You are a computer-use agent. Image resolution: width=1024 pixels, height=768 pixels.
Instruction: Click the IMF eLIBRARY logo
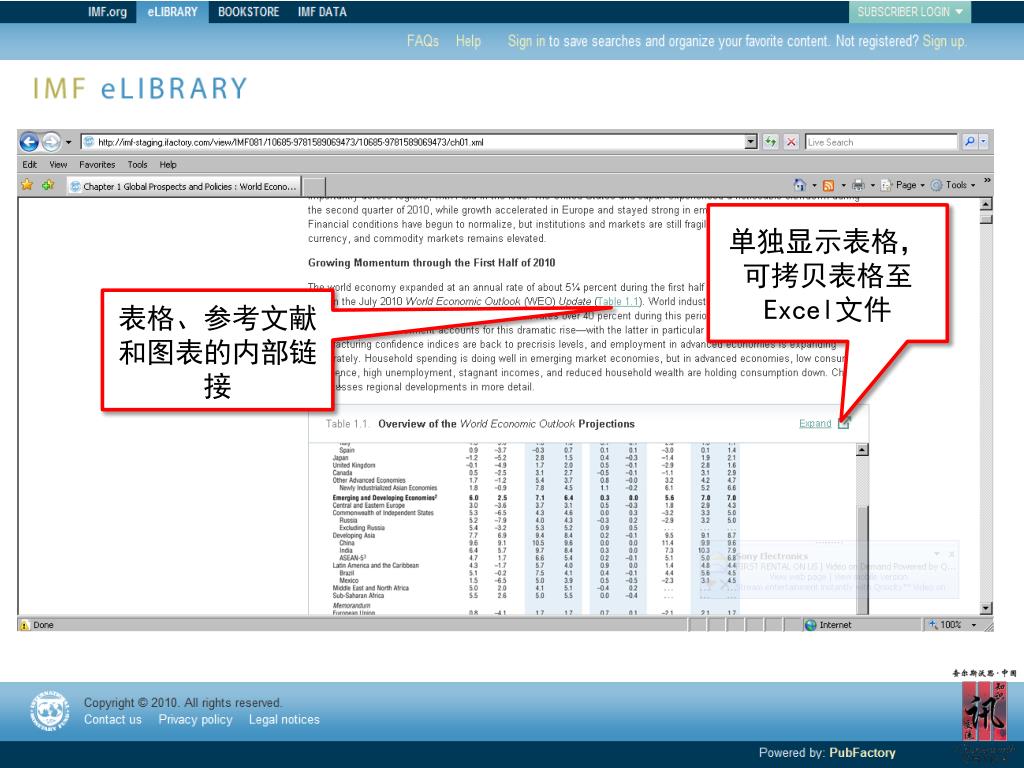tap(140, 89)
